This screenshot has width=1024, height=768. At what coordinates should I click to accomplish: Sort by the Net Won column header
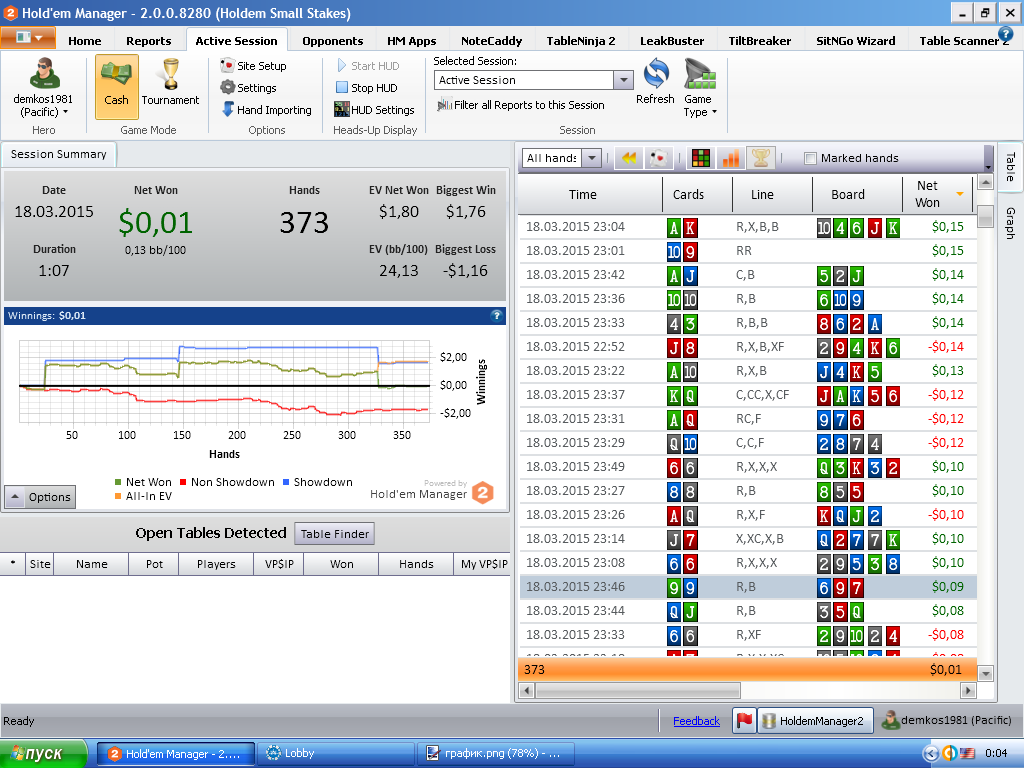point(937,194)
